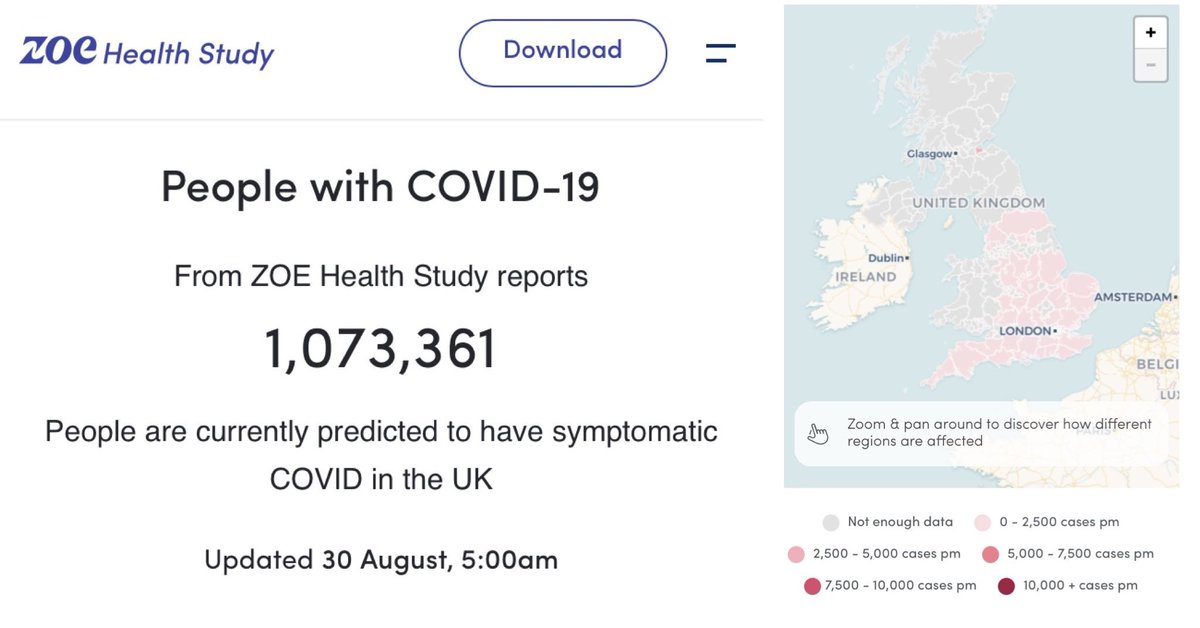Select the 0 - 2,500 cases legend dot
This screenshot has height=628, width=1200.
tap(982, 522)
